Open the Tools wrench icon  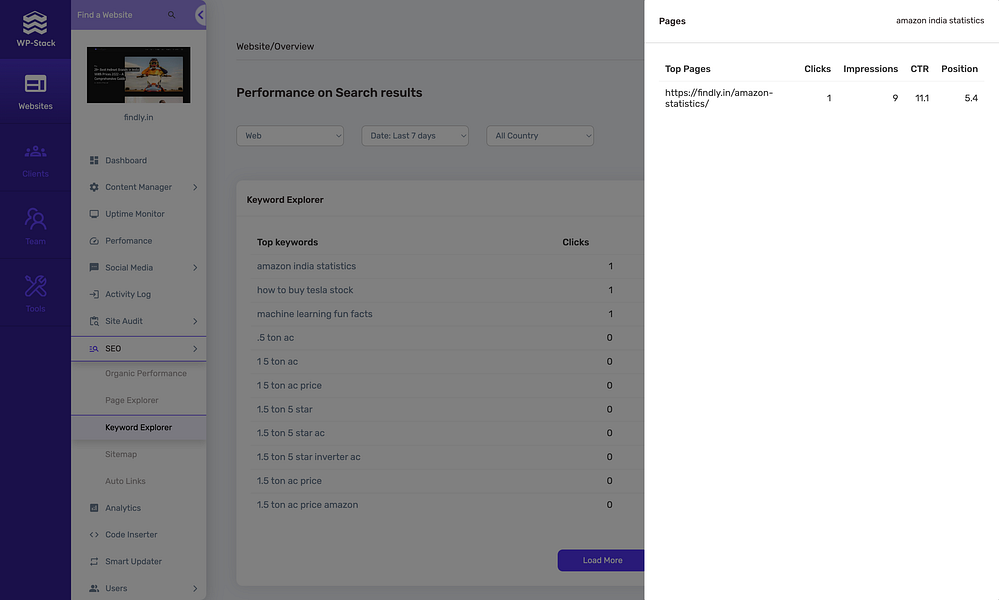click(35, 286)
